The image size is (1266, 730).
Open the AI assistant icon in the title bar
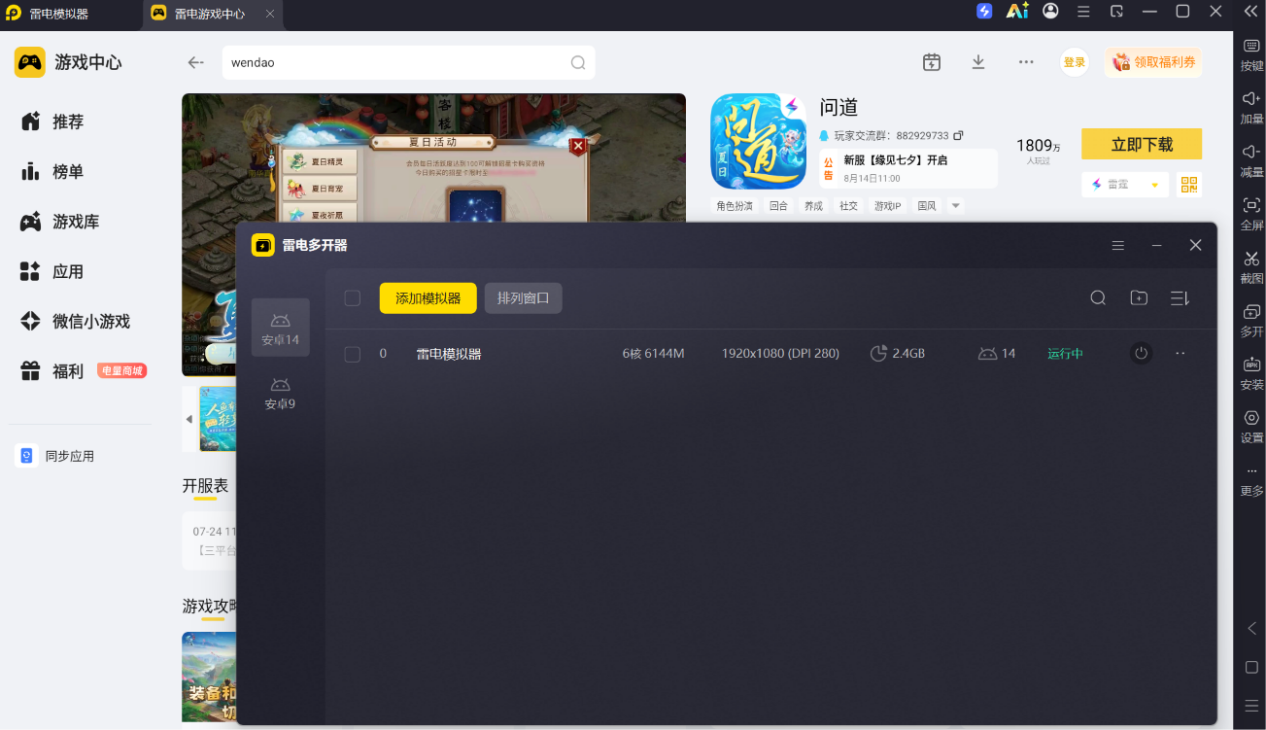tap(1017, 11)
